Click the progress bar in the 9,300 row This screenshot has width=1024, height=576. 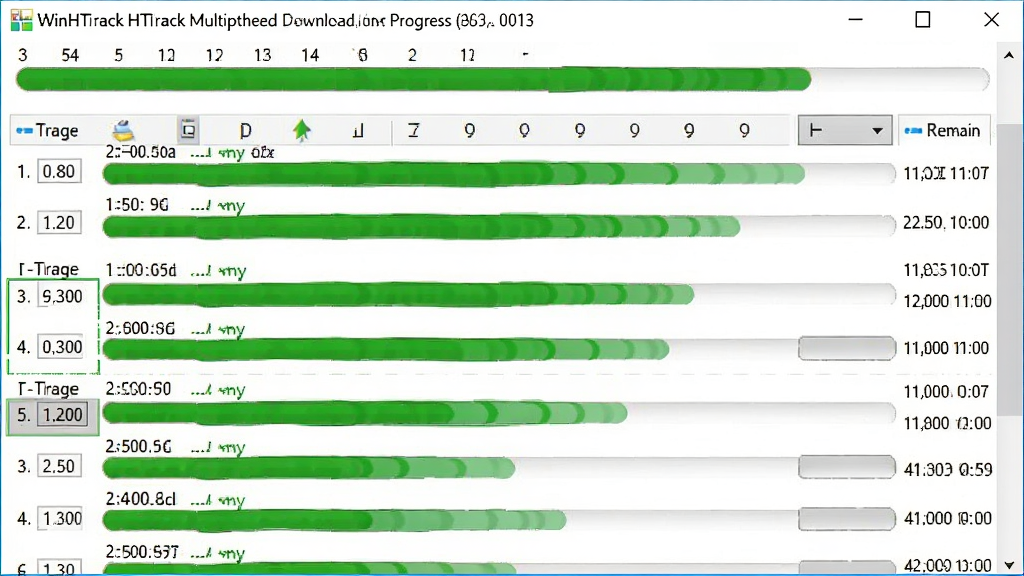tap(499, 295)
